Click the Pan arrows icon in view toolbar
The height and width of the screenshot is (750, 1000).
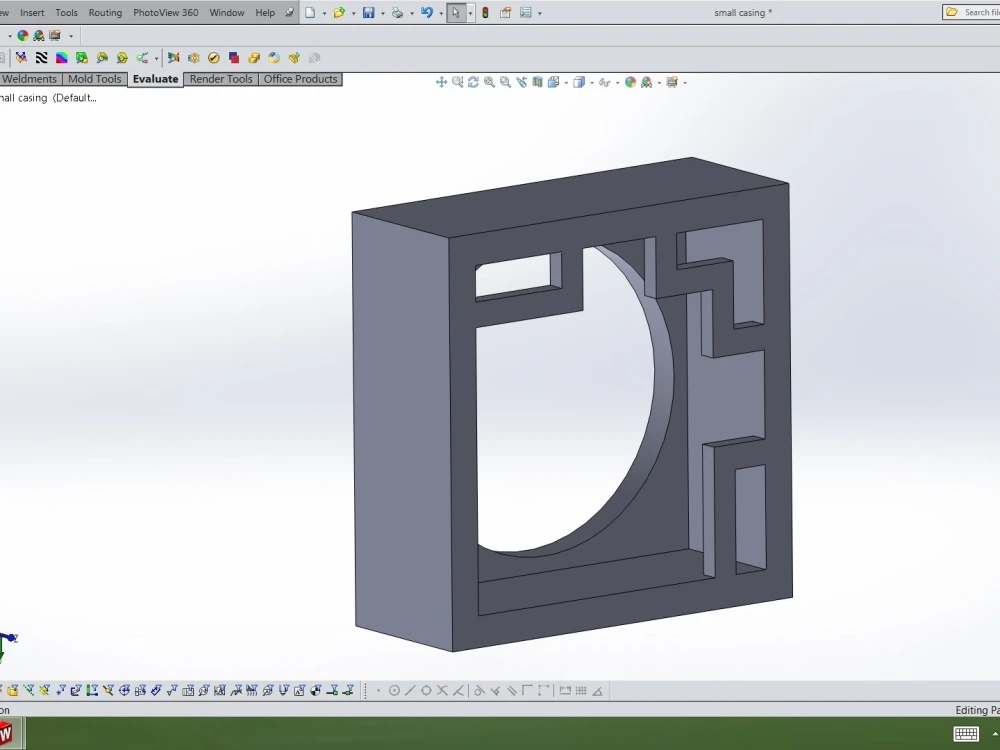441,82
